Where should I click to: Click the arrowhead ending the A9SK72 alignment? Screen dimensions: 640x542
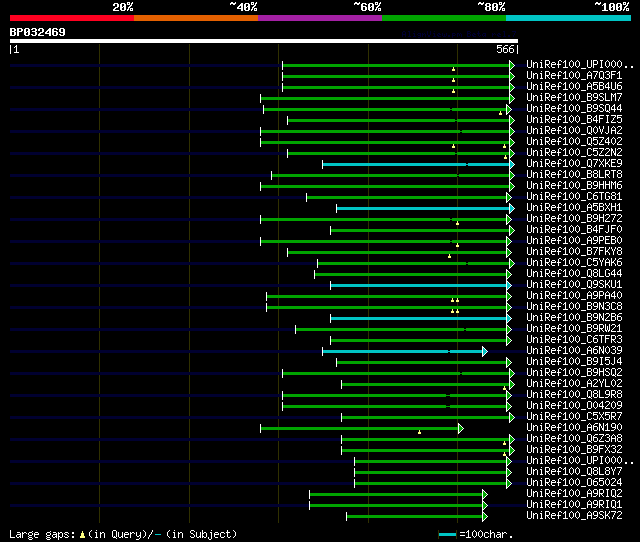[x=484, y=517]
